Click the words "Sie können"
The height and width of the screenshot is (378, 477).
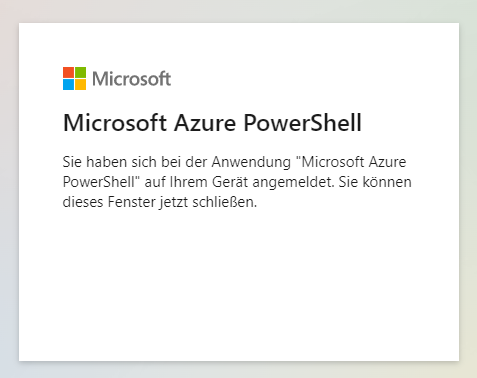tap(375, 182)
